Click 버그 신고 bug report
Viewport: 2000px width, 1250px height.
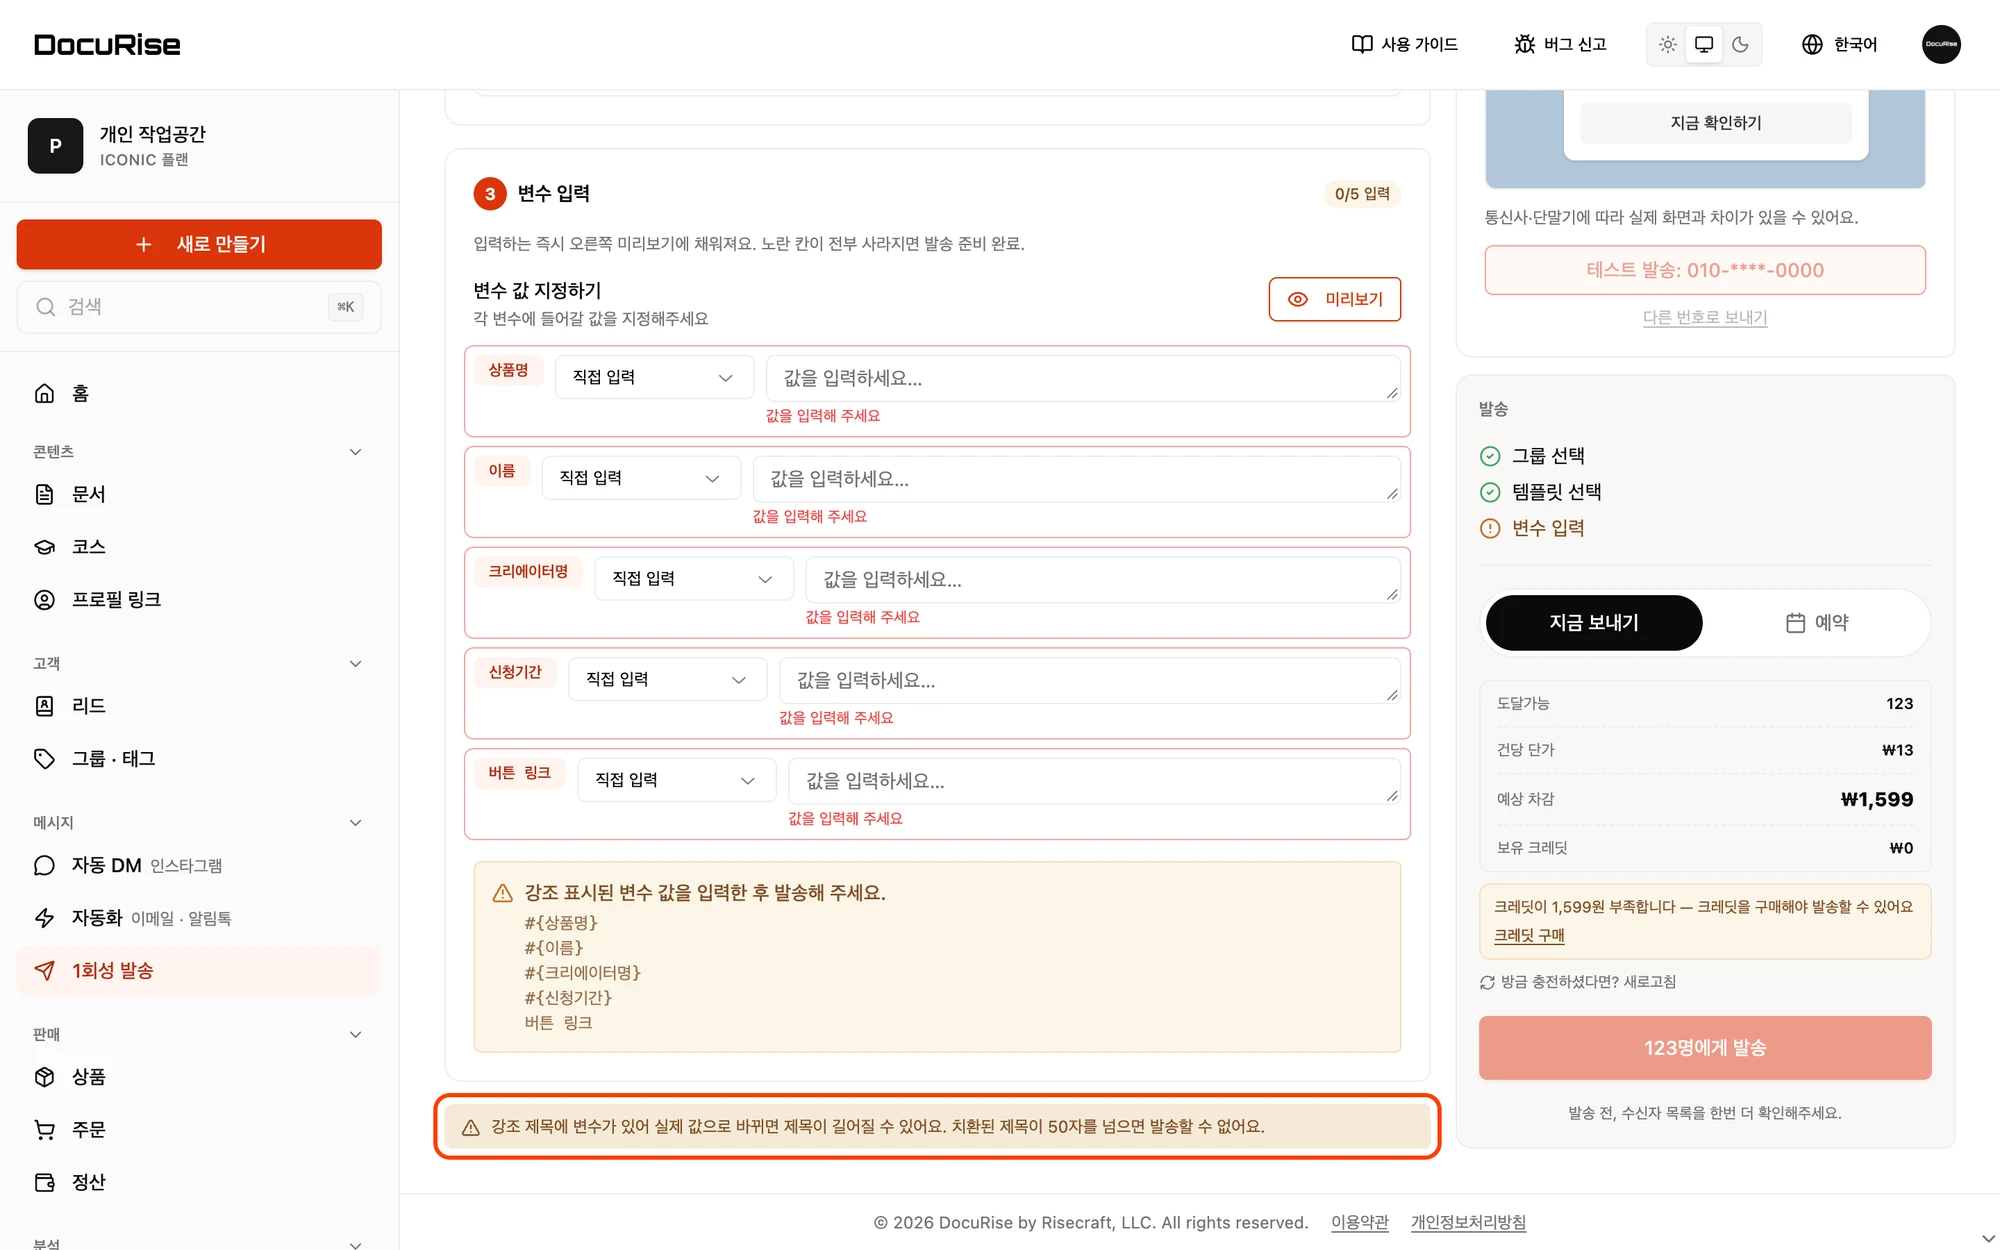[1560, 45]
